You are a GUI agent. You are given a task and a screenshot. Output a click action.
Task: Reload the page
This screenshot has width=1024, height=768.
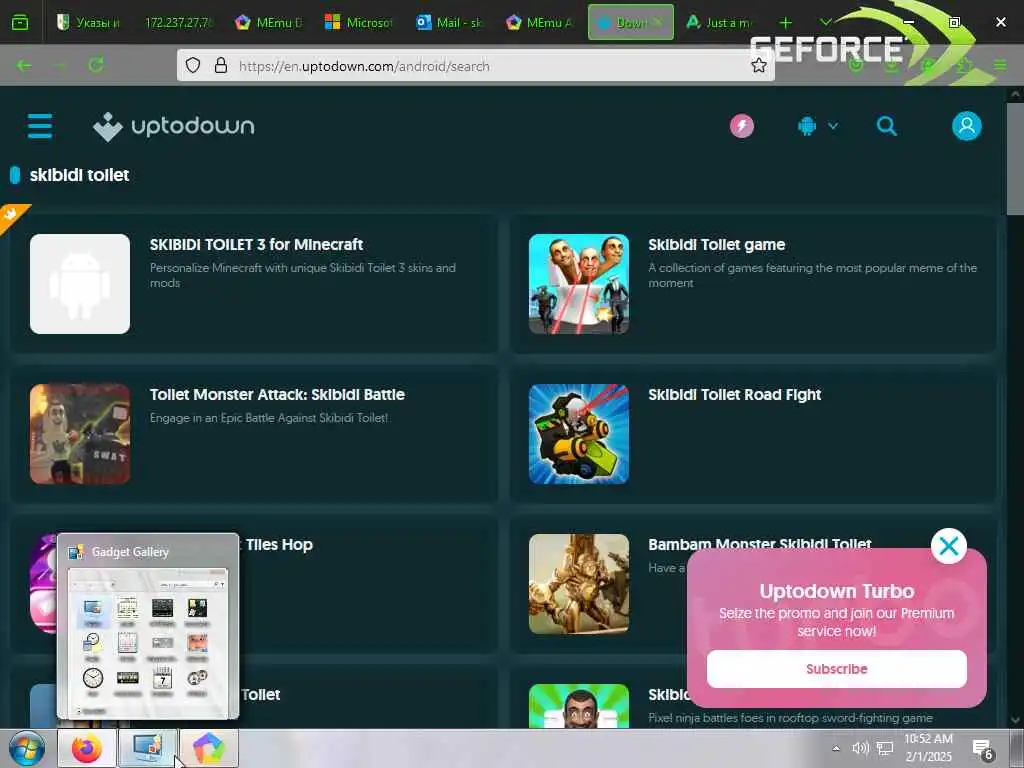96,65
